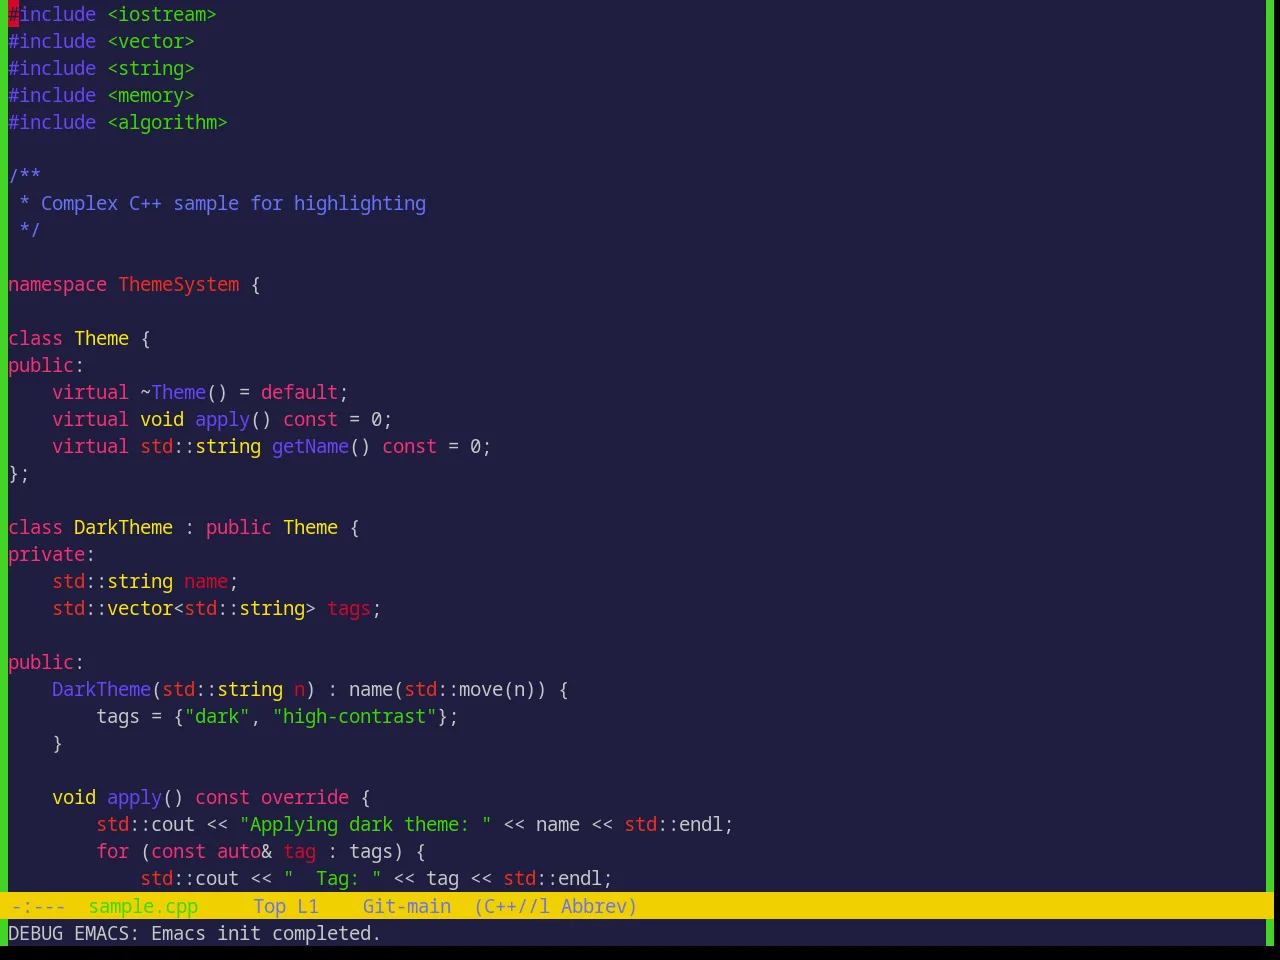Click on '<vector>' include header
This screenshot has height=960, width=1280.
[x=151, y=41]
